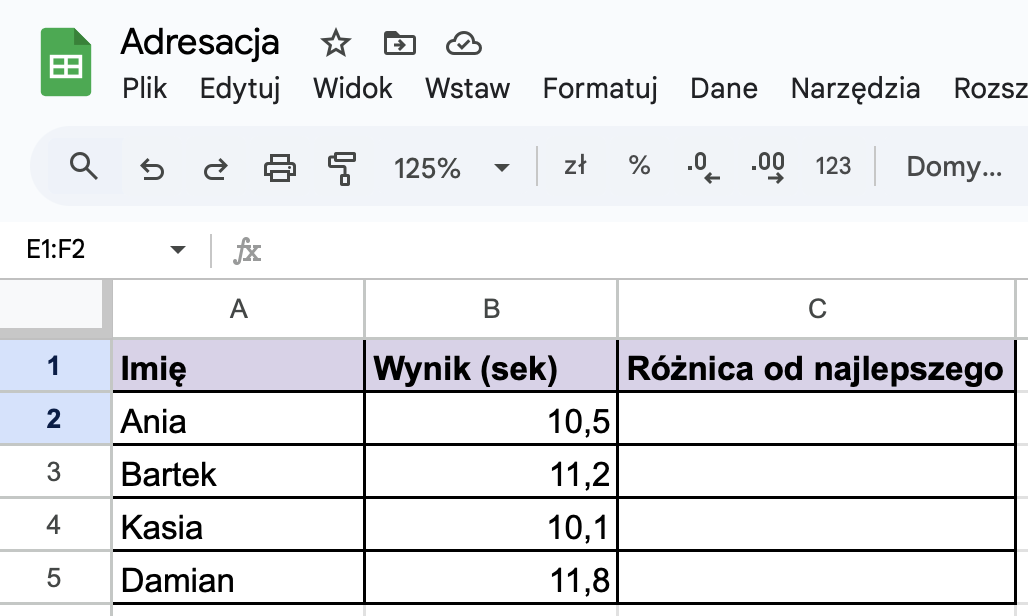Screen dimensions: 1028x616
Task: Expand the 125% zoom dropdown
Action: [x=502, y=168]
